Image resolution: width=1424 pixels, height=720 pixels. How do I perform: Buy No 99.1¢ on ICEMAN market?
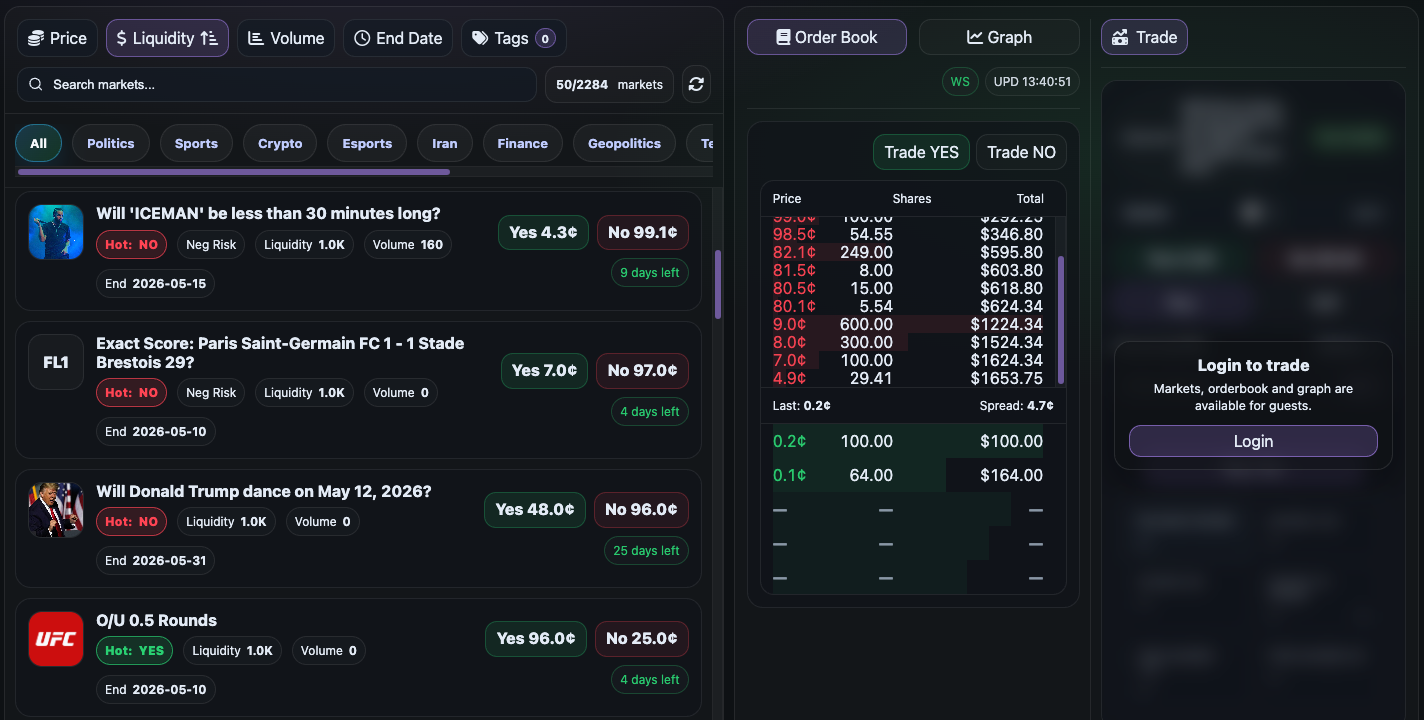[643, 232]
